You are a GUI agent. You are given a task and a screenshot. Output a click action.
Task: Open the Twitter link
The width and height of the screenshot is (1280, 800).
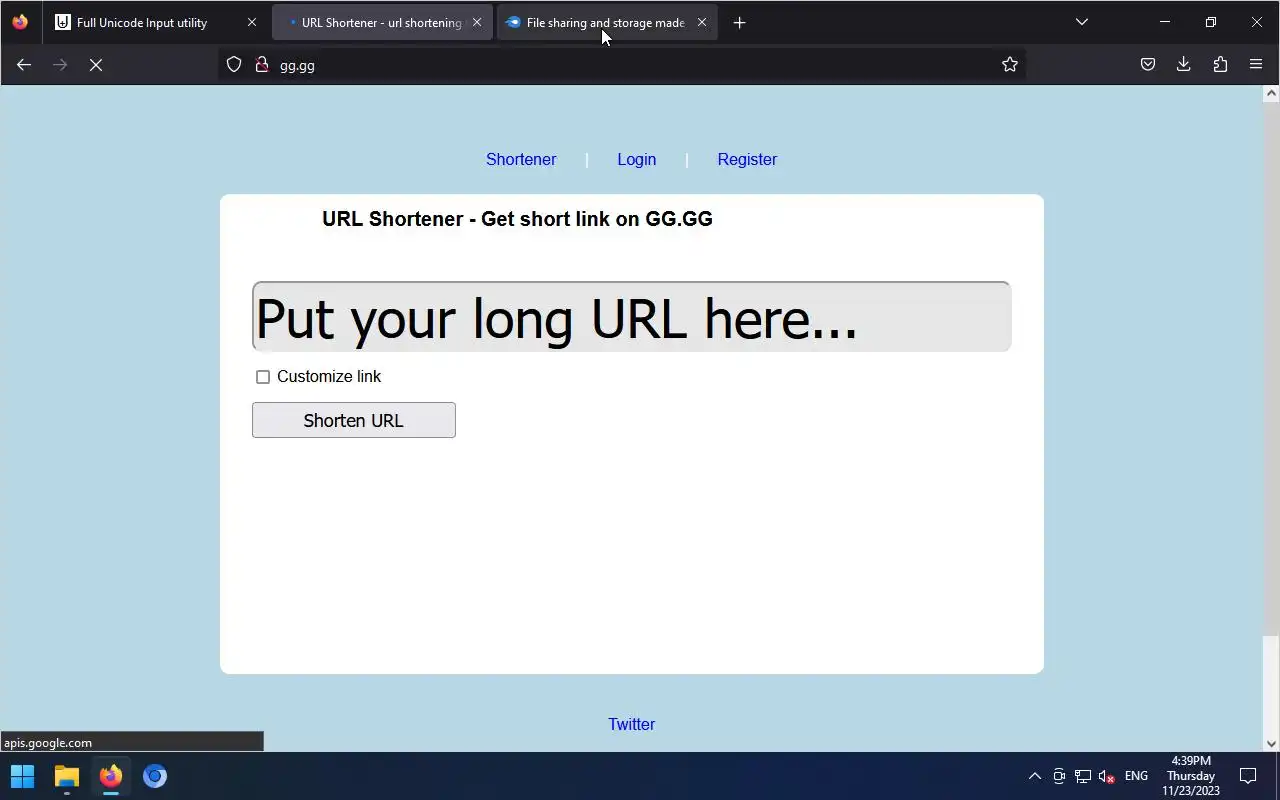click(632, 724)
